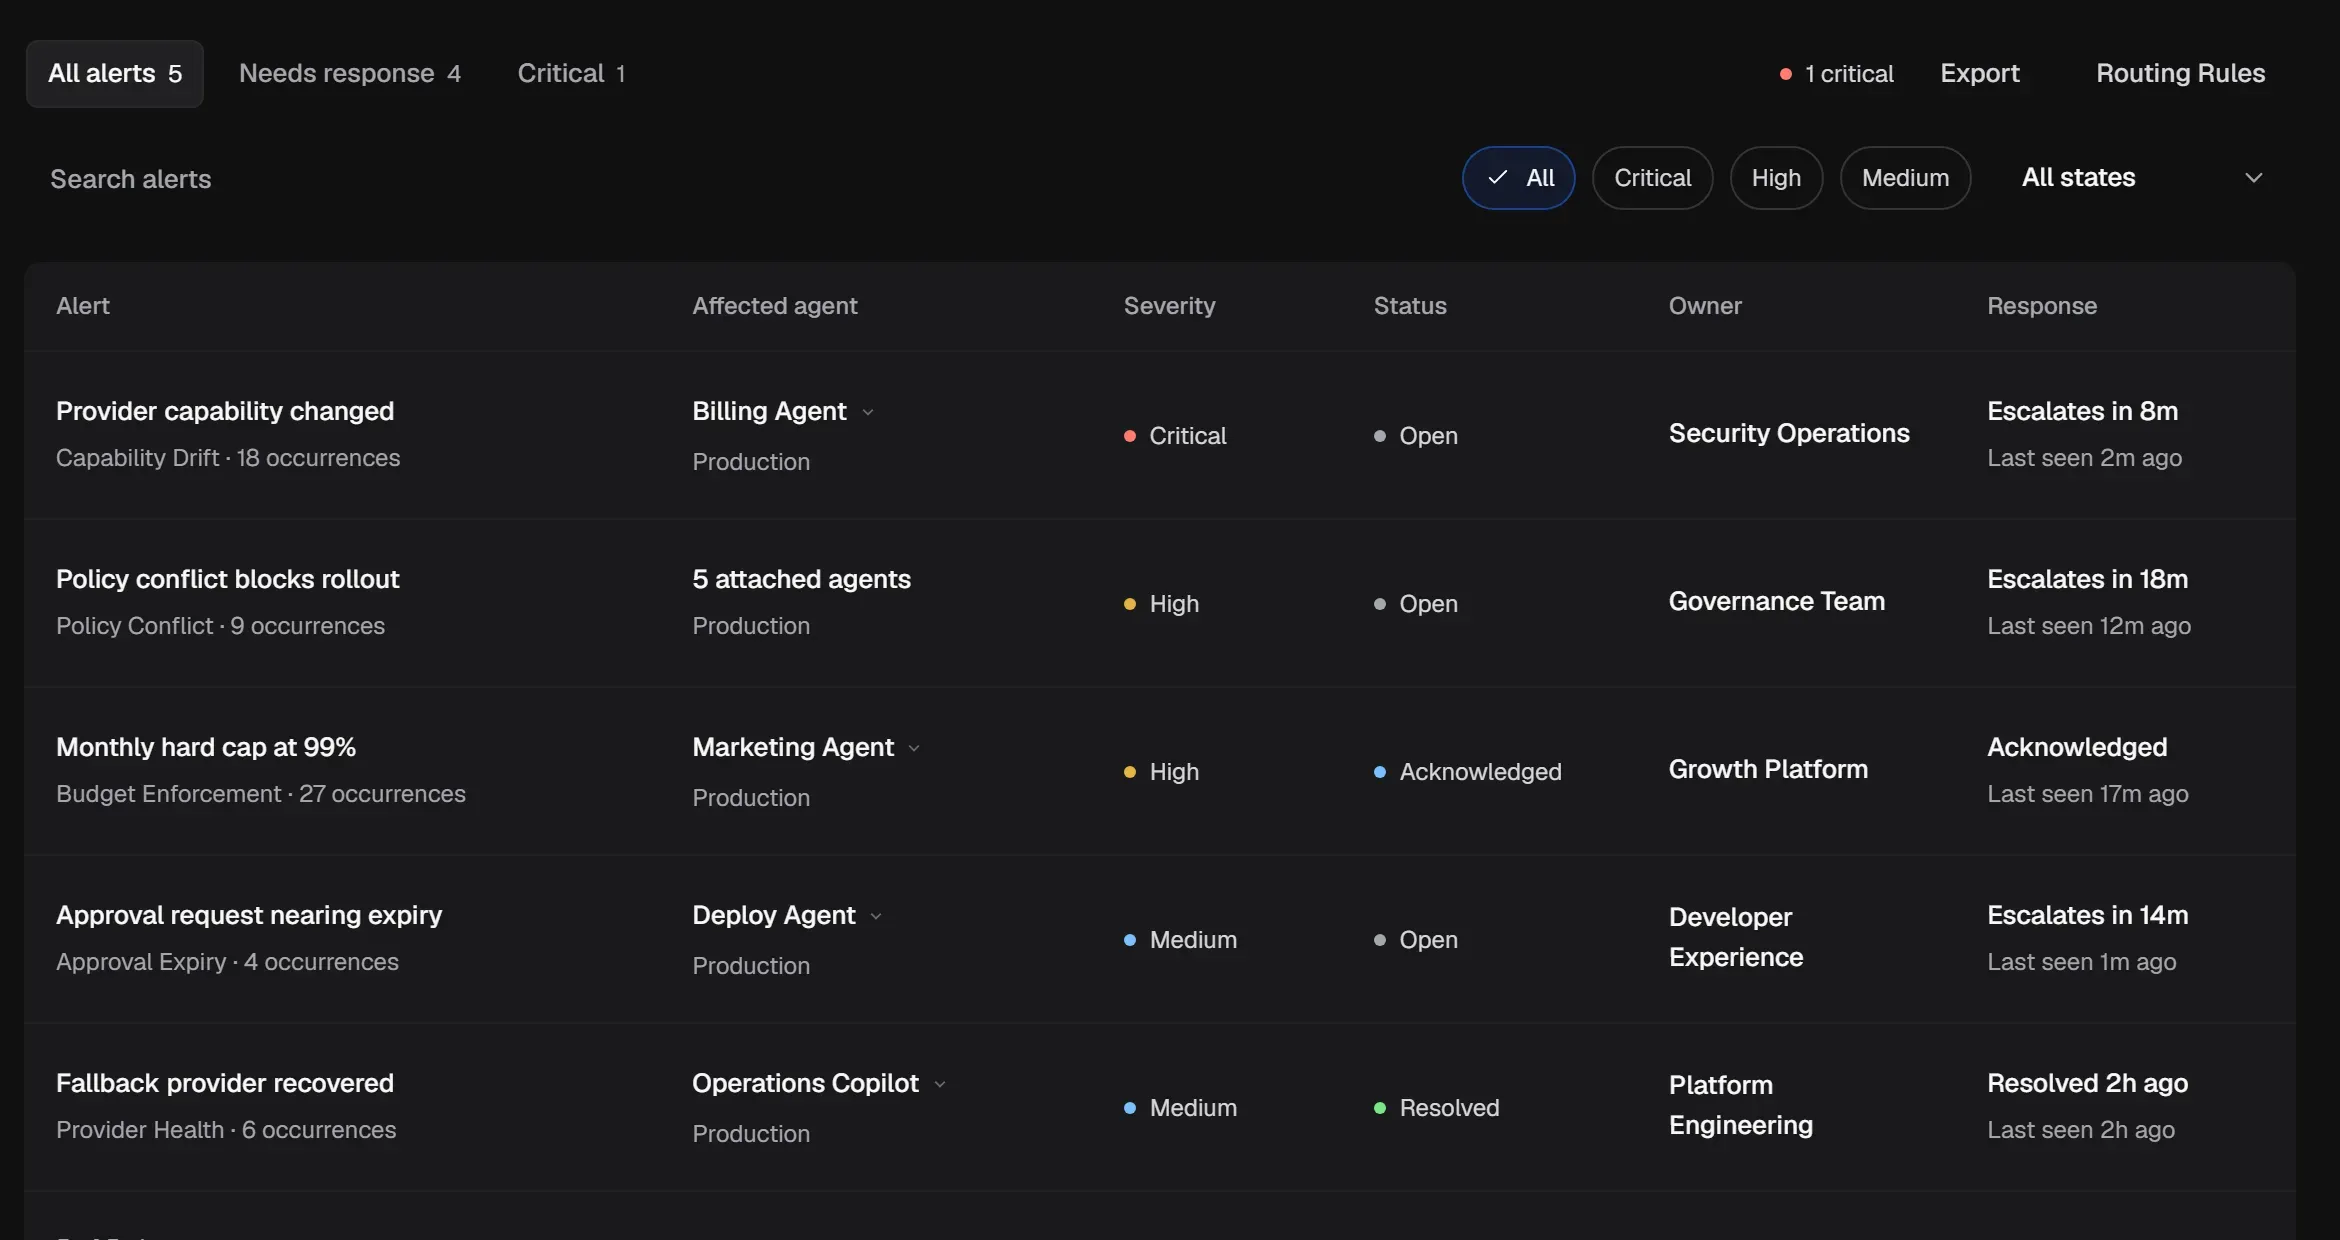2340x1240 pixels.
Task: Click the Acknowledged status in Marketing Agent row
Action: [x=1467, y=772]
